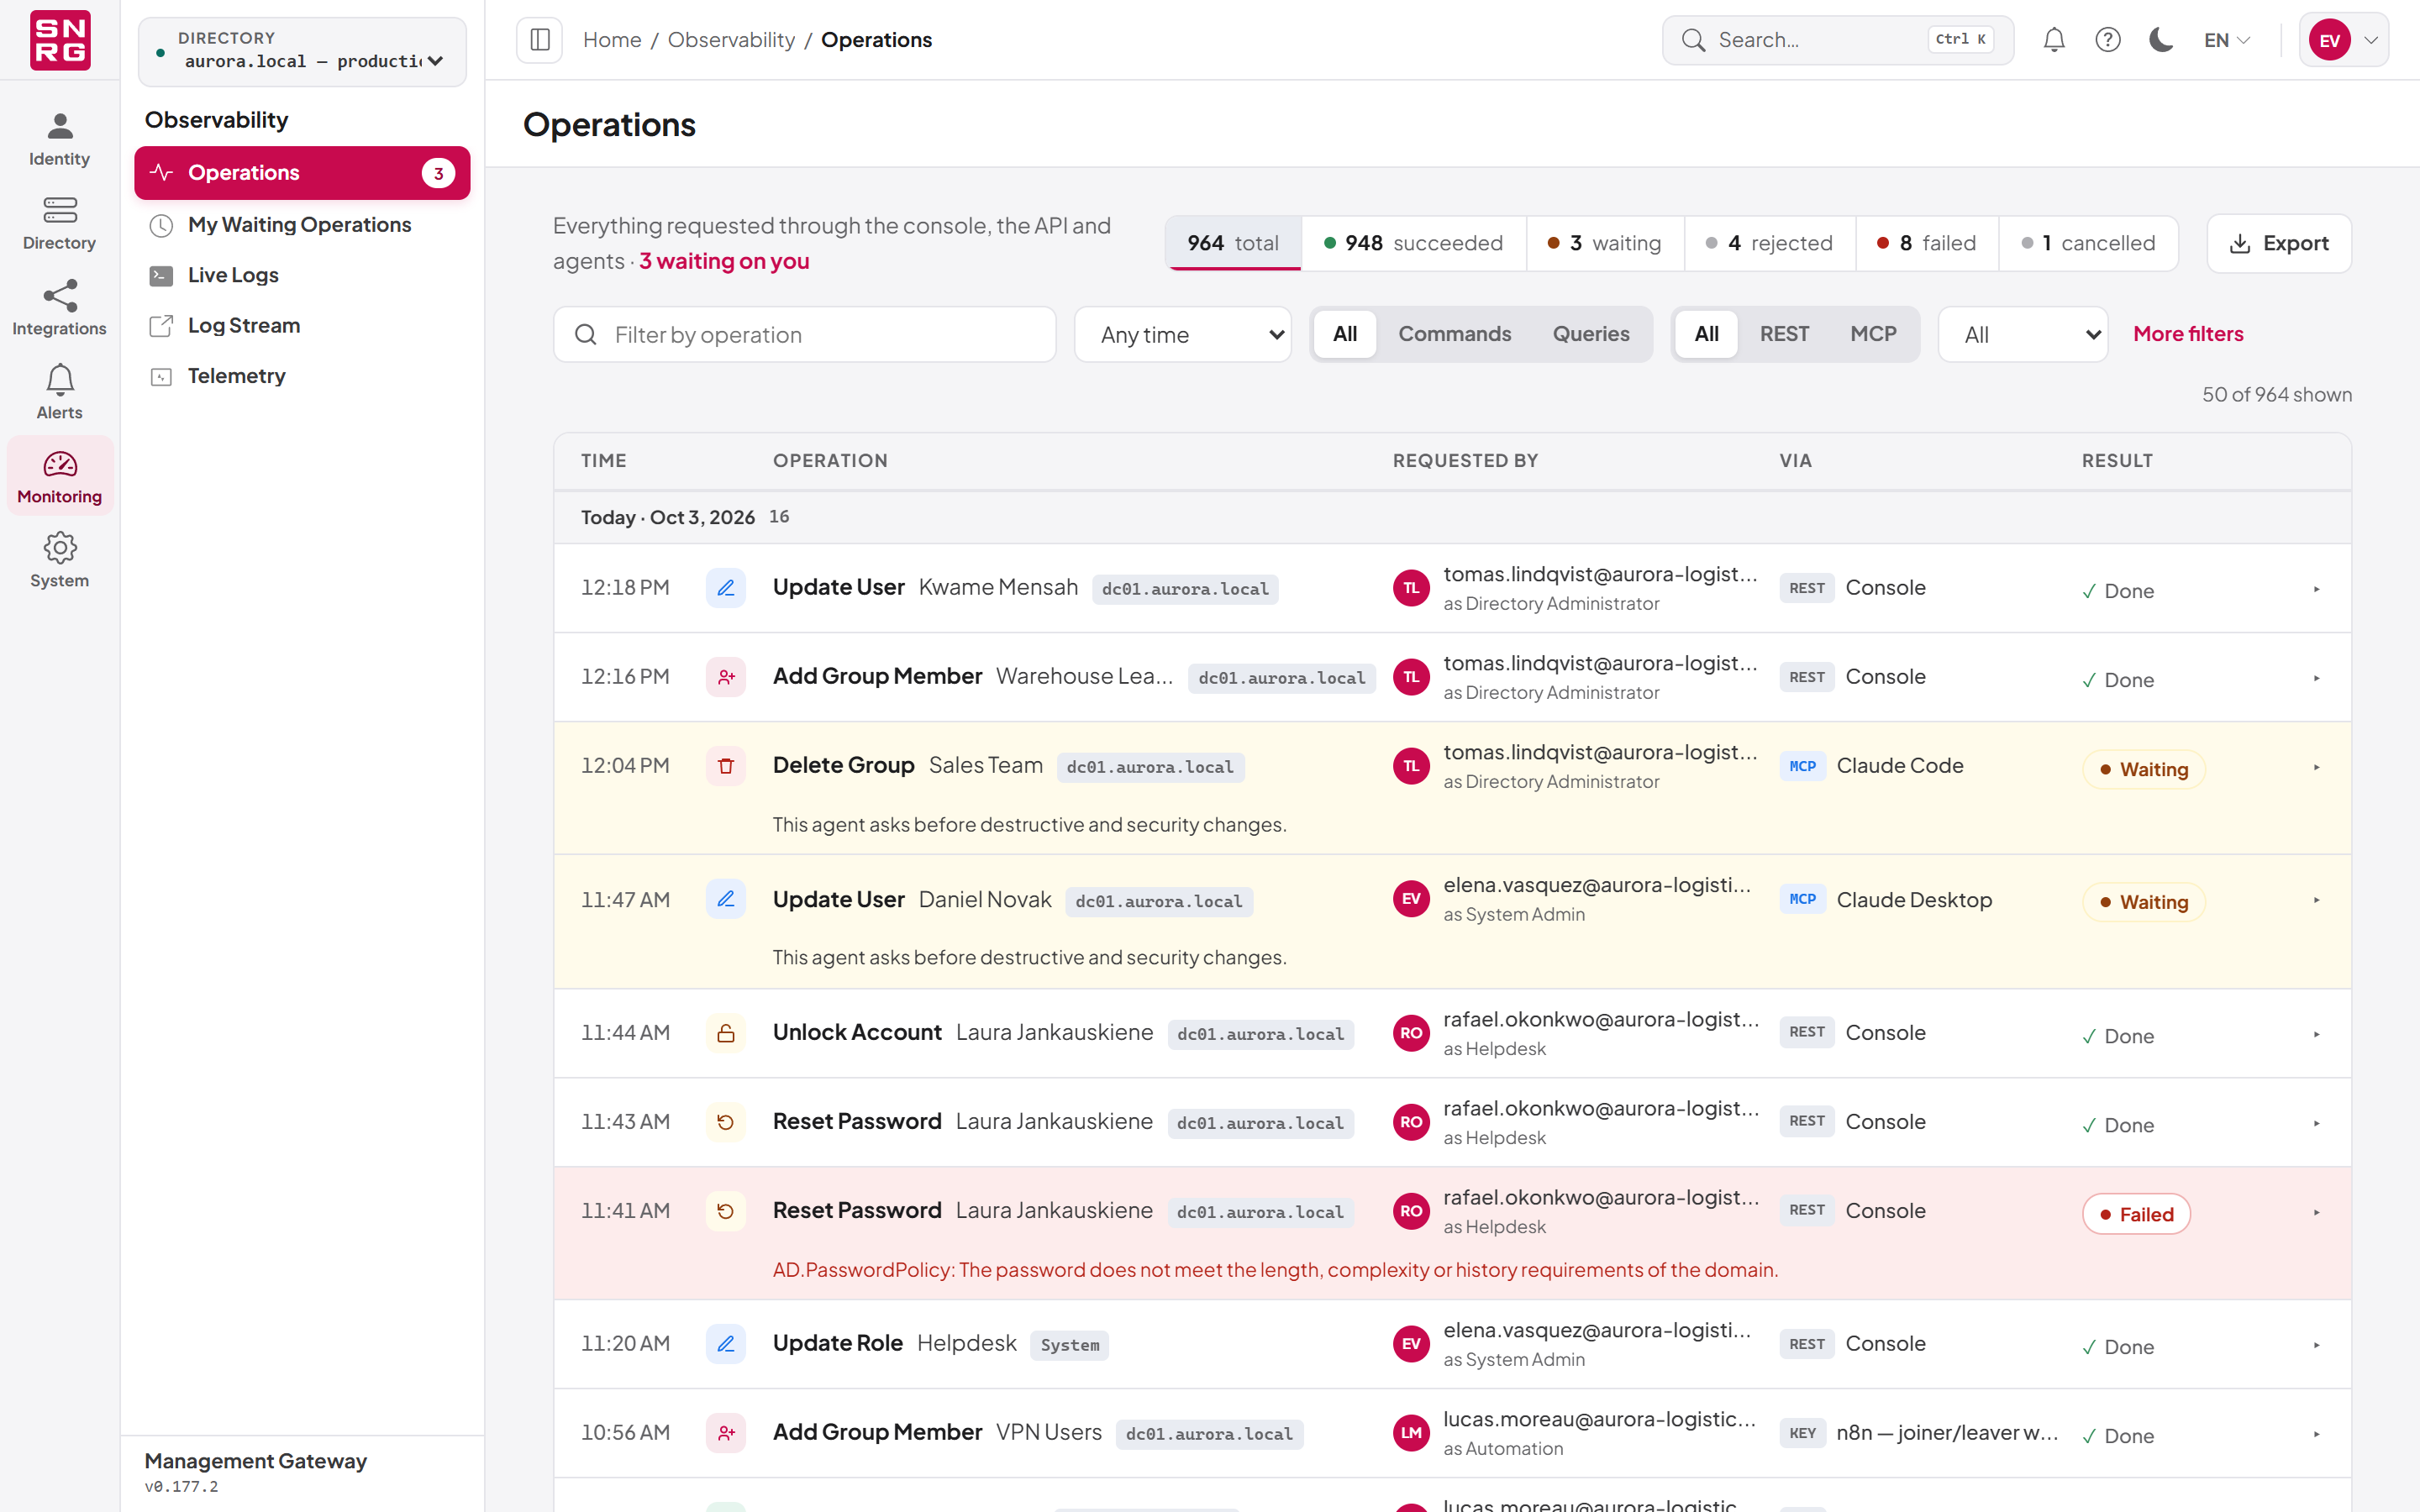Viewport: 2420px width, 1512px height.
Task: Open the Alerts section
Action: [60, 392]
